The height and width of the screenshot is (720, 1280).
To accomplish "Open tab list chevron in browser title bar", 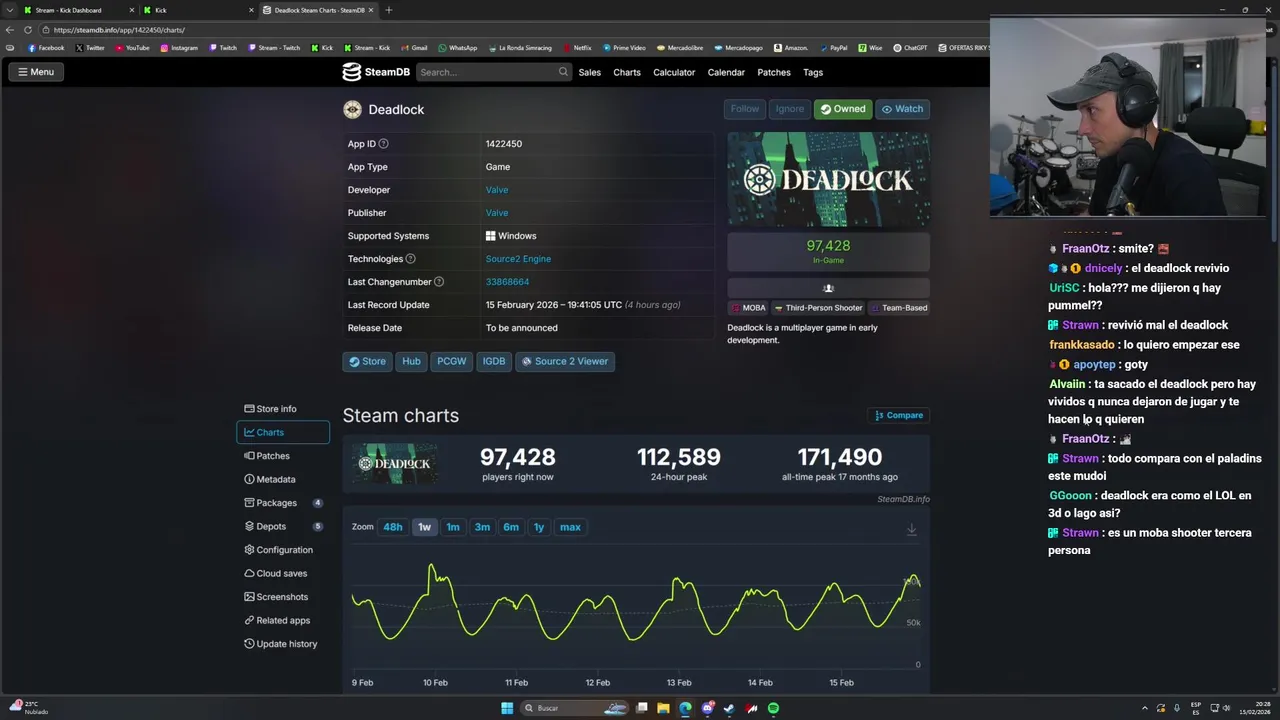I will 10,10.
